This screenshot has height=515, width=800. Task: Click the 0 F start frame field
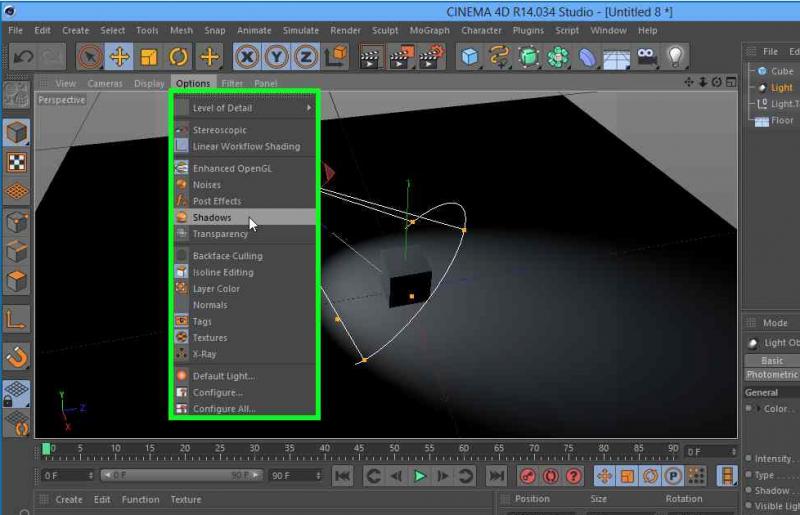(x=67, y=476)
